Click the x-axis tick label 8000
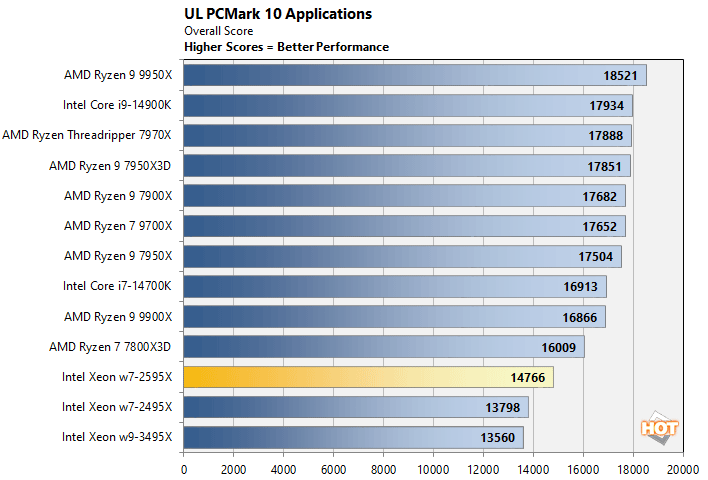708x480 pixels. click(x=383, y=470)
